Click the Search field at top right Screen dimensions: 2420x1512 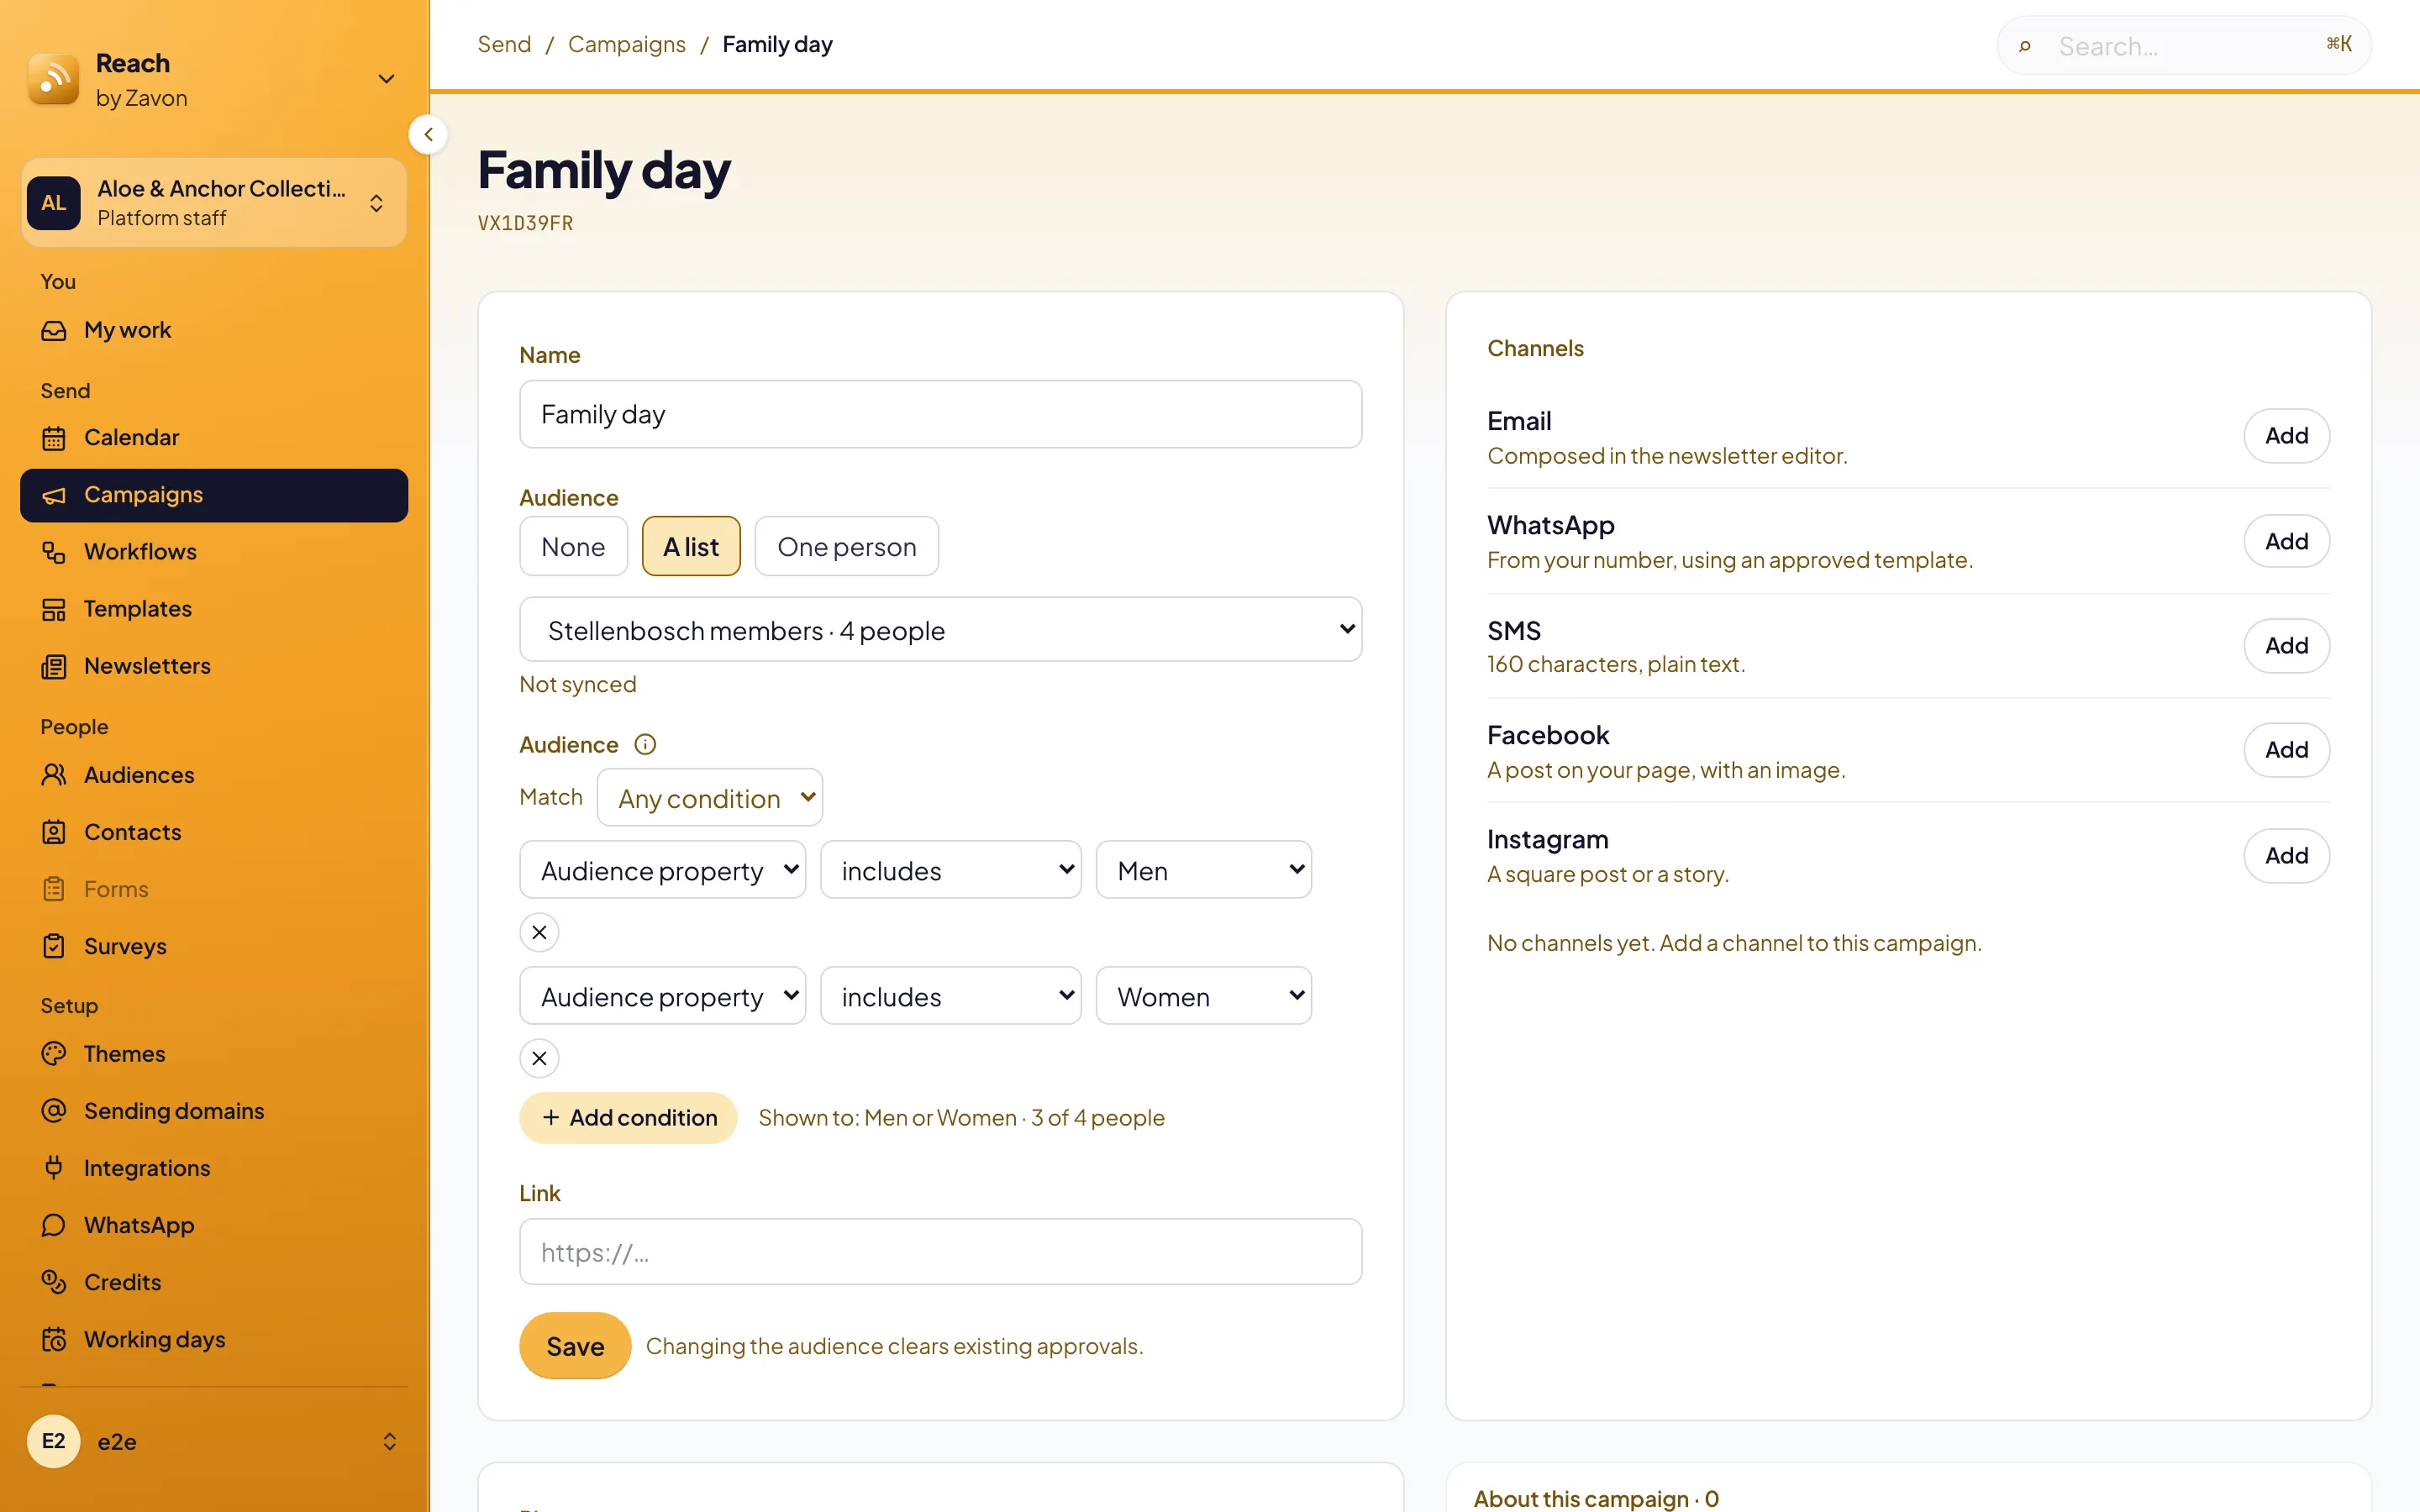pyautogui.click(x=2184, y=46)
